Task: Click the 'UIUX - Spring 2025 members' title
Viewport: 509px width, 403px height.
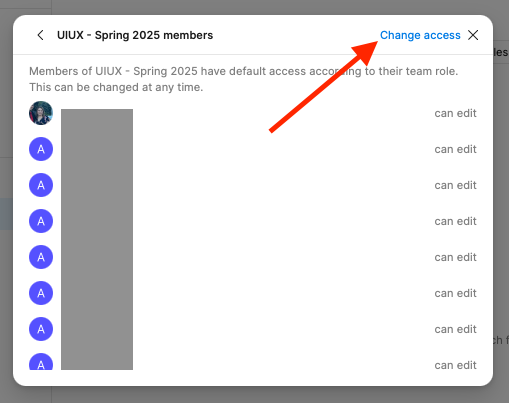Action: coord(135,35)
